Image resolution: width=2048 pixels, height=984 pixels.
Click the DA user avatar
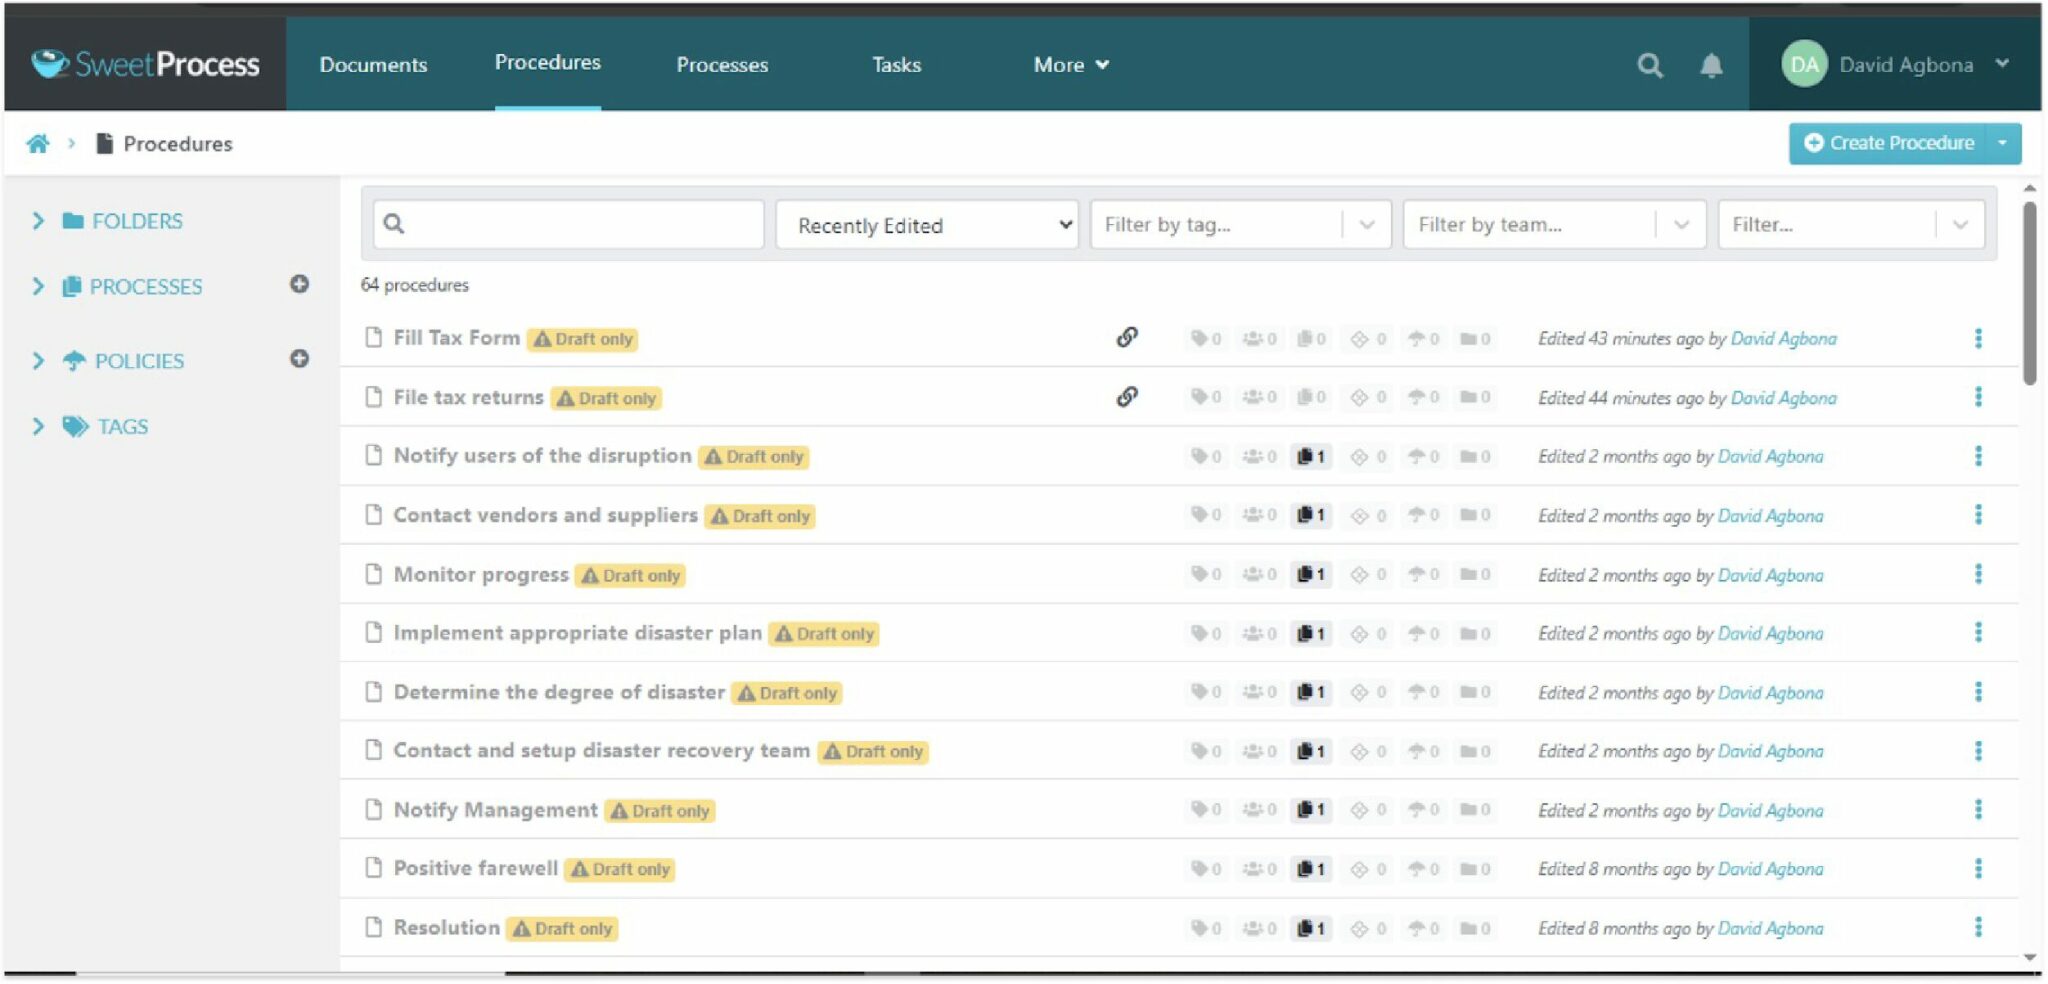click(1804, 64)
